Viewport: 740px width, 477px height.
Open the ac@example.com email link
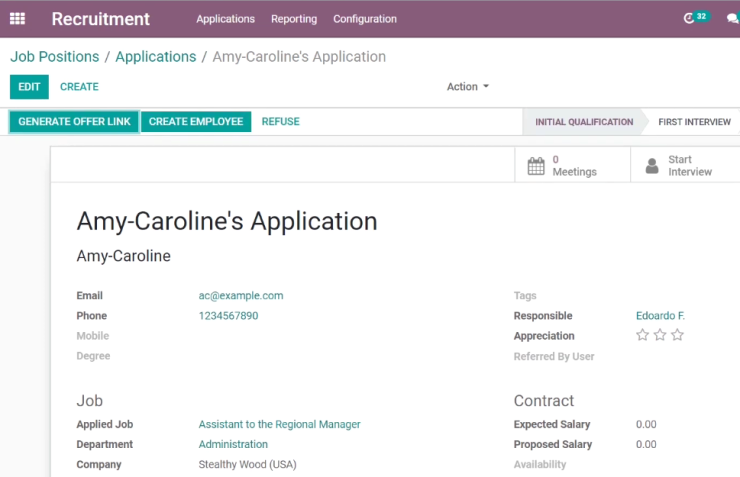coord(241,296)
